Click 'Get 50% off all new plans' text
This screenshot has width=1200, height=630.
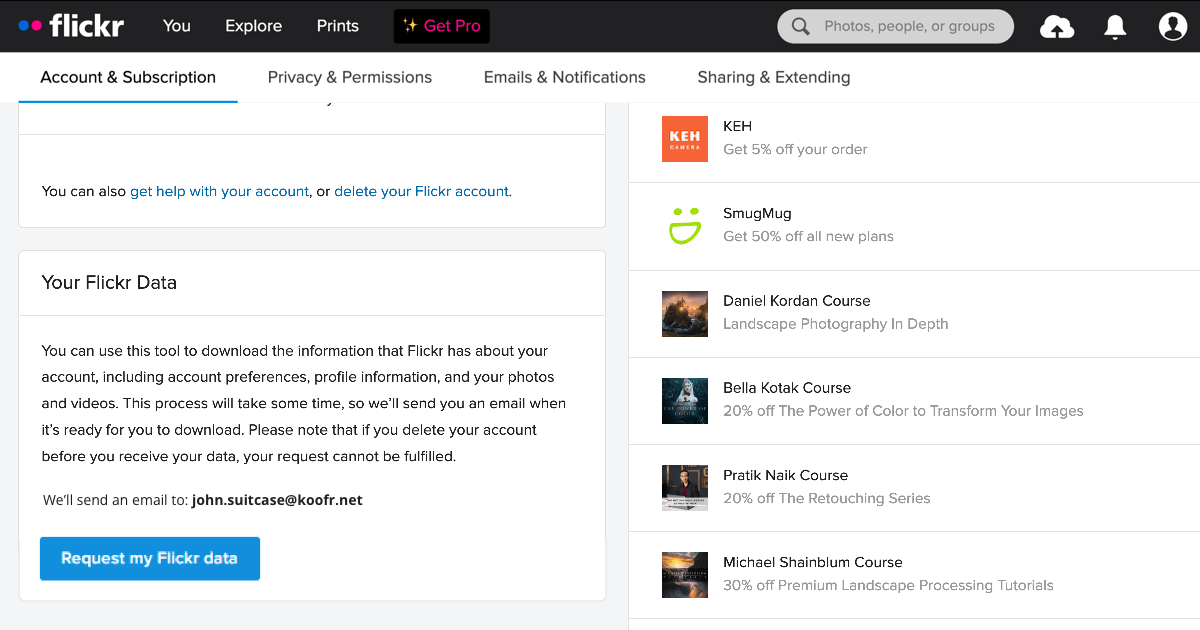tap(808, 236)
